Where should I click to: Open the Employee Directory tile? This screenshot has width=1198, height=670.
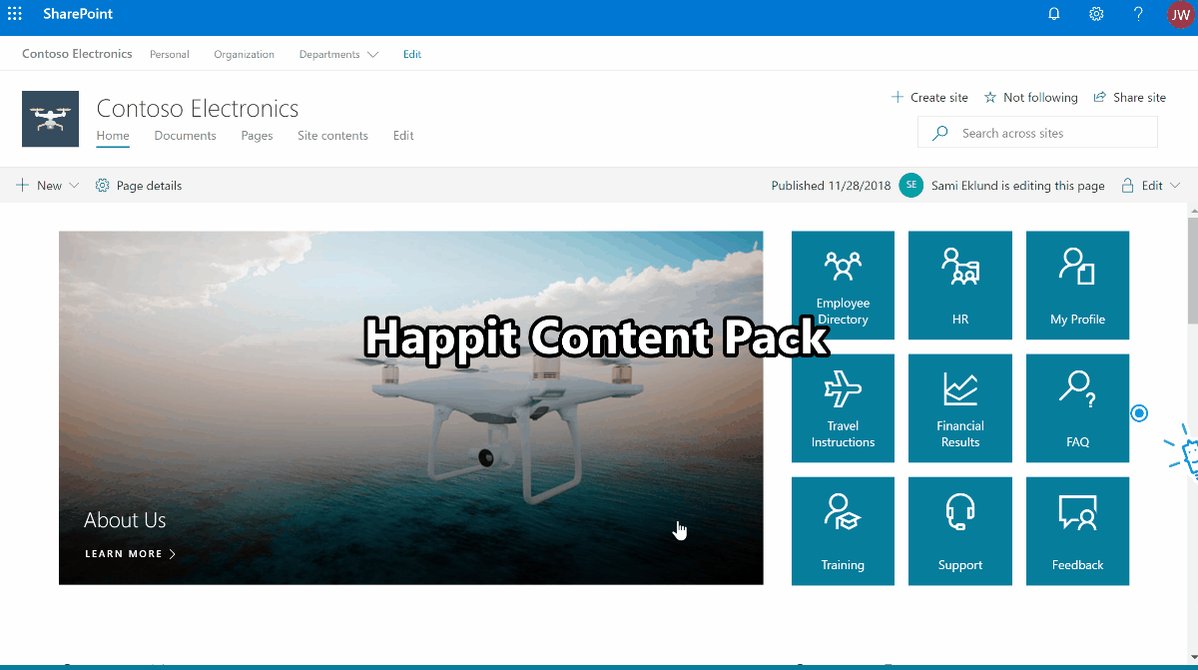(843, 285)
